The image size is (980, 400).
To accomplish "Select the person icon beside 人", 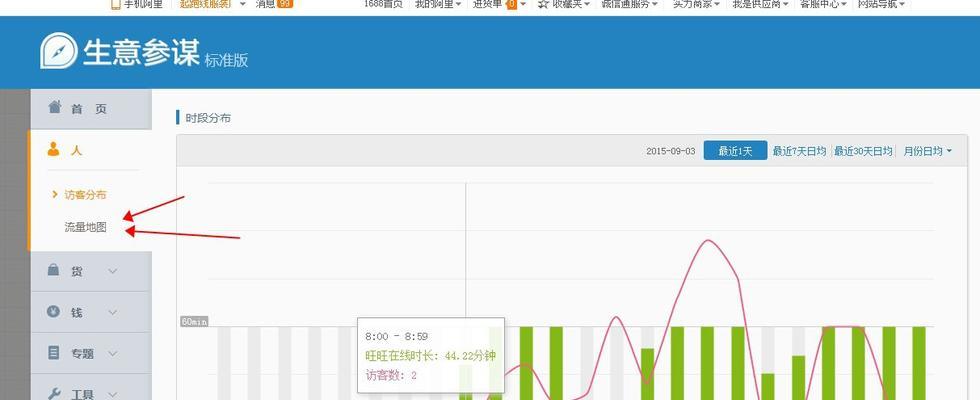I will pos(54,149).
